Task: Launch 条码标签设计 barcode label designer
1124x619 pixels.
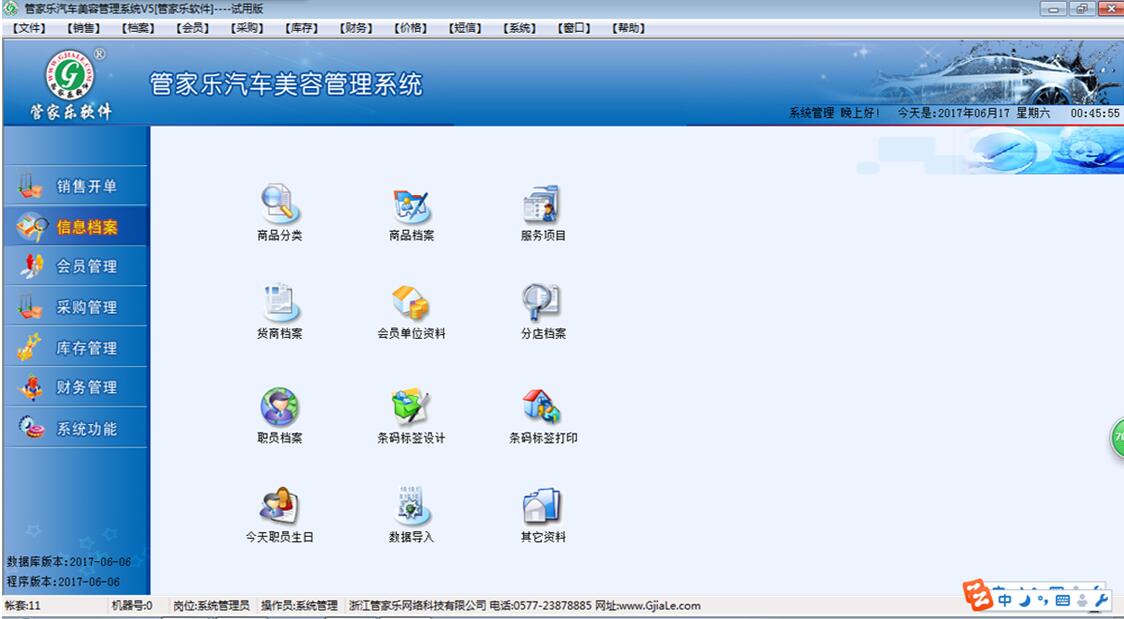Action: [409, 410]
